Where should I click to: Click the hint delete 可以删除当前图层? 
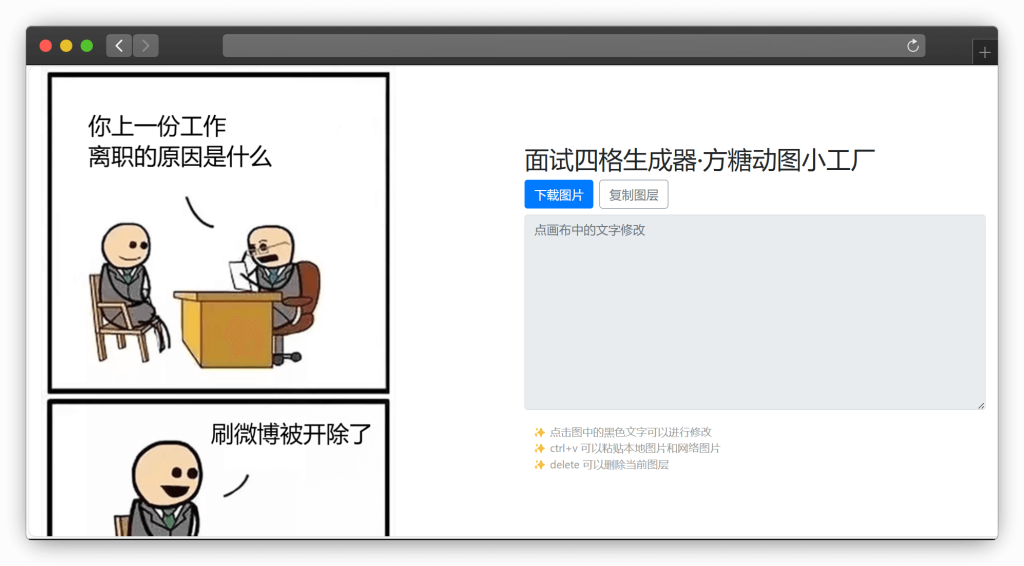(x=609, y=465)
